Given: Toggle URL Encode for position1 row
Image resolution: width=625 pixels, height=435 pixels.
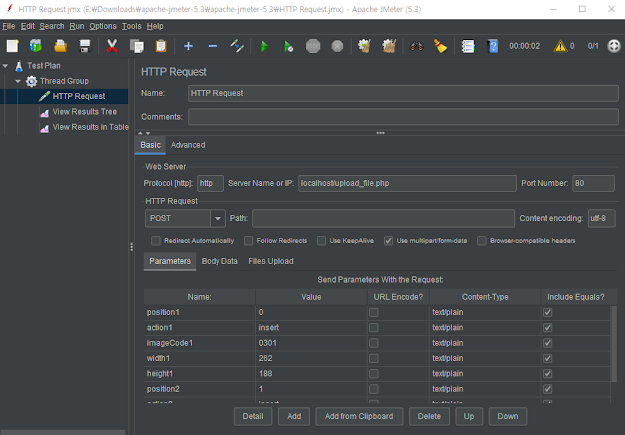Looking at the screenshot, I should click(x=373, y=312).
